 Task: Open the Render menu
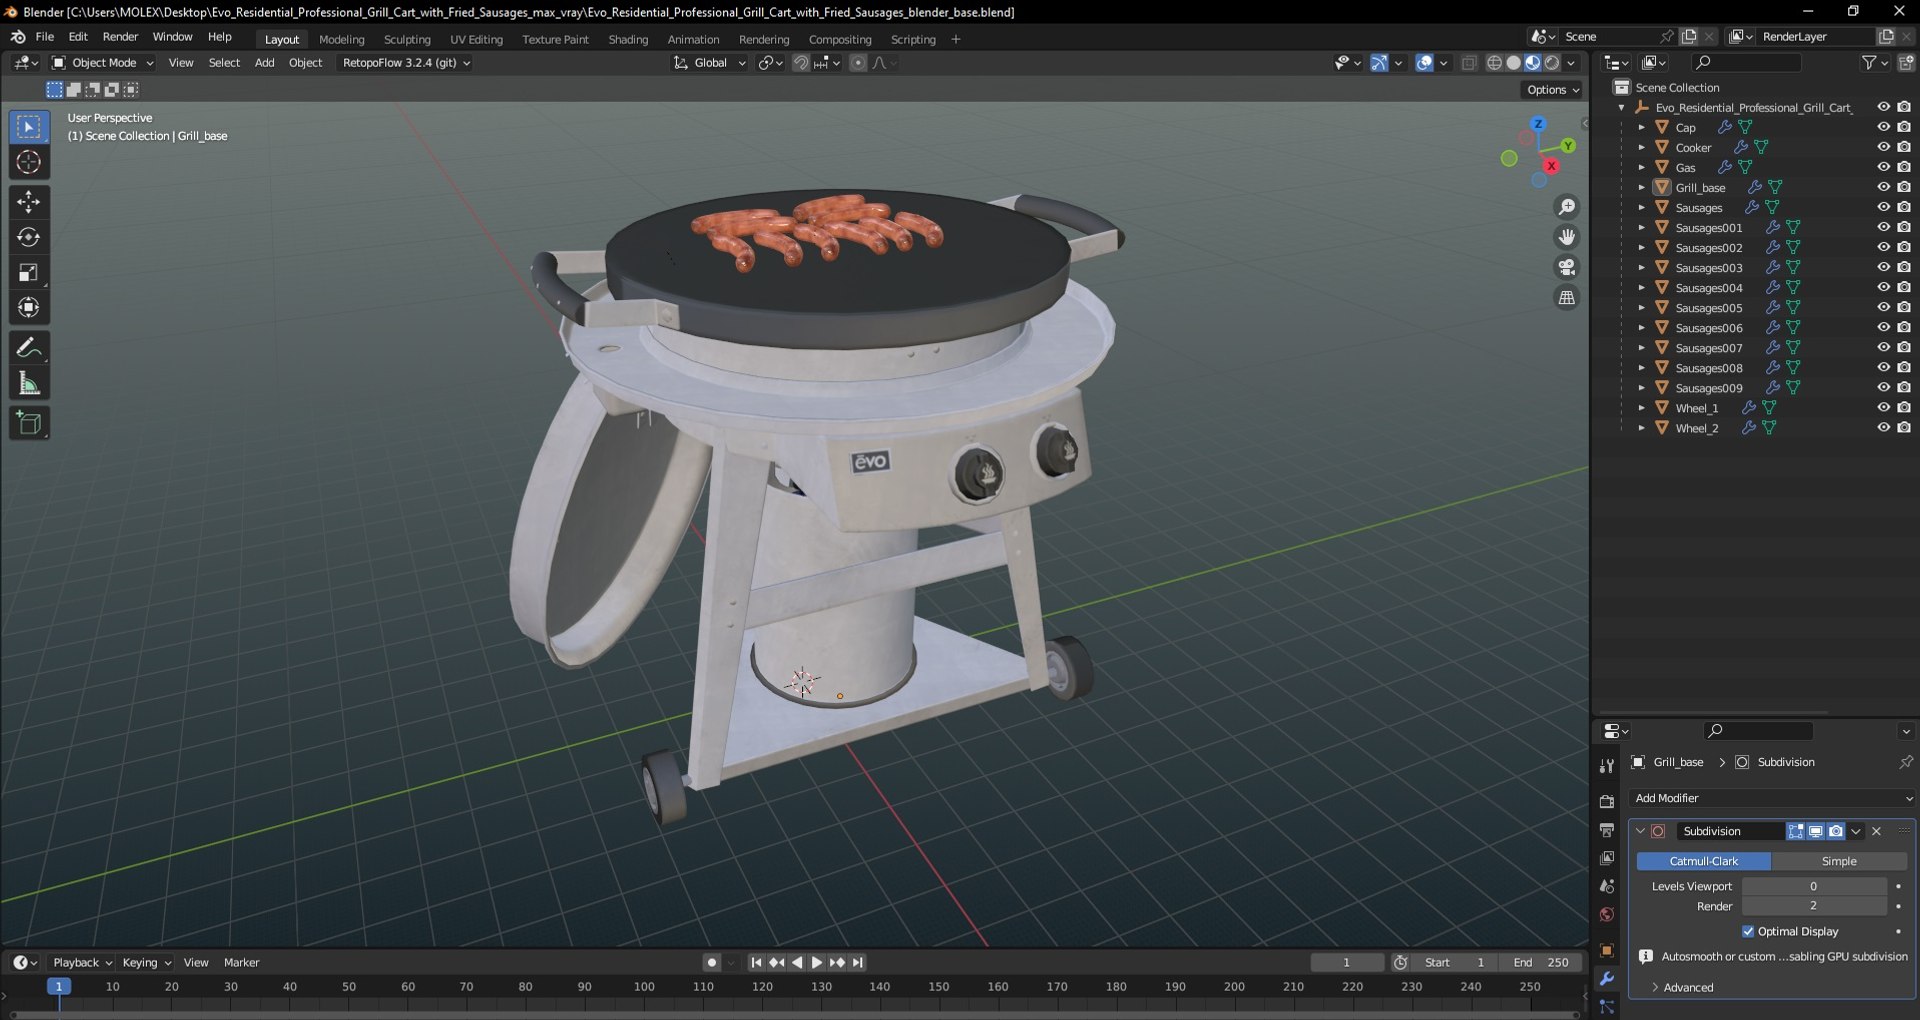coord(120,37)
